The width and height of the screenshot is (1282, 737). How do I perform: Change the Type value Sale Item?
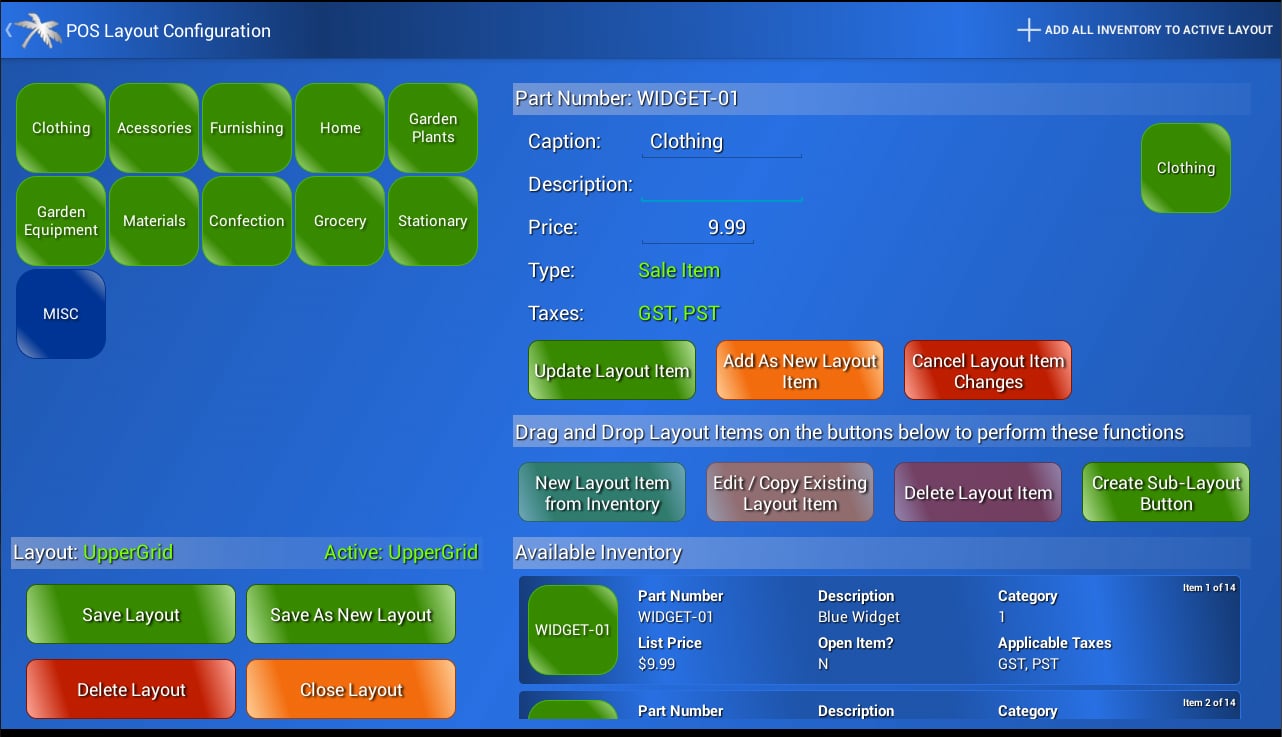[679, 270]
